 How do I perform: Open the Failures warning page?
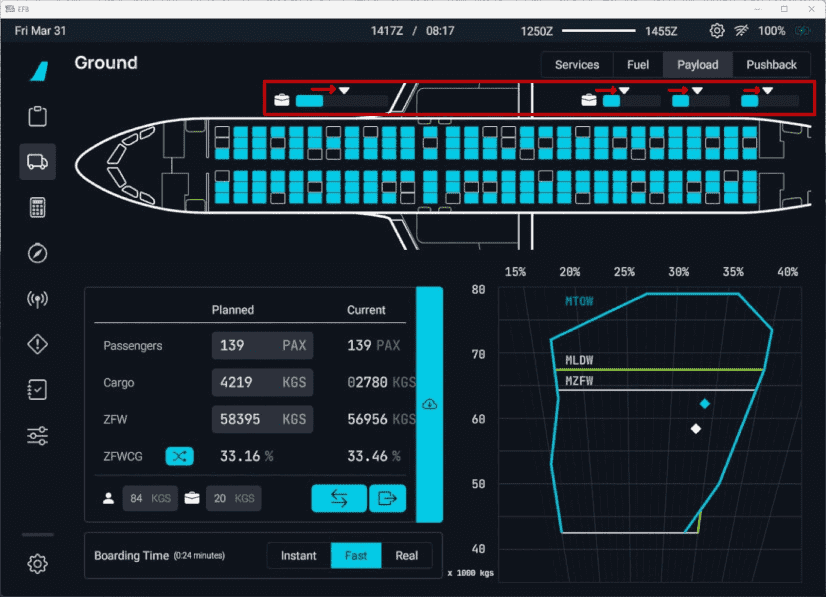[38, 344]
